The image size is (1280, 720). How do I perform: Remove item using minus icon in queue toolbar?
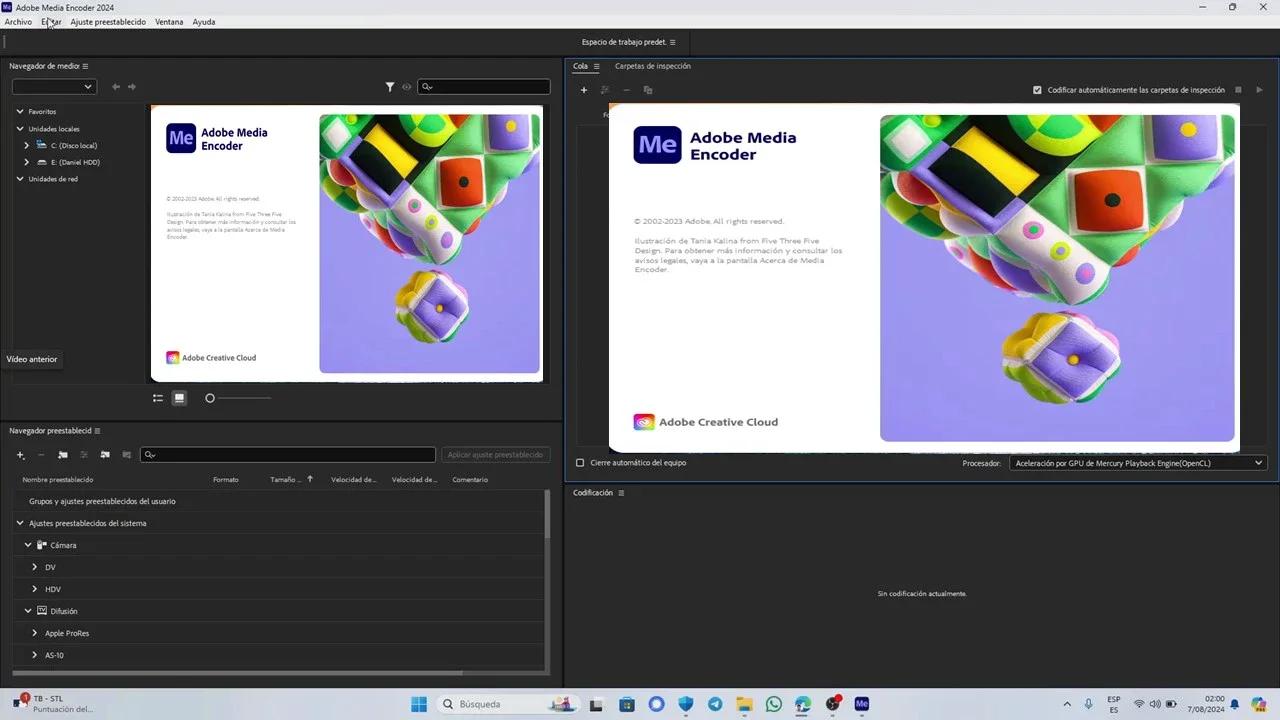coord(626,89)
